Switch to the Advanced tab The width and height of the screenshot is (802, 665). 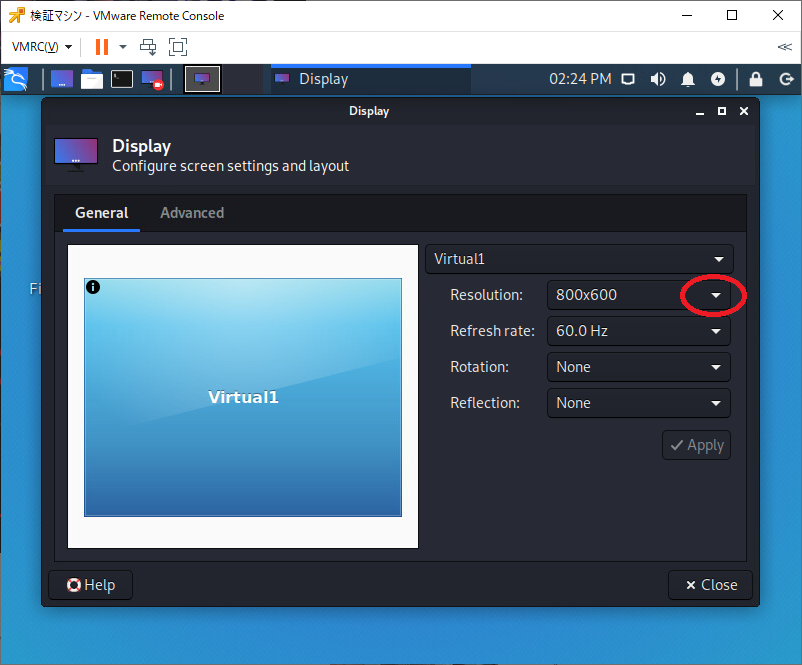point(192,213)
